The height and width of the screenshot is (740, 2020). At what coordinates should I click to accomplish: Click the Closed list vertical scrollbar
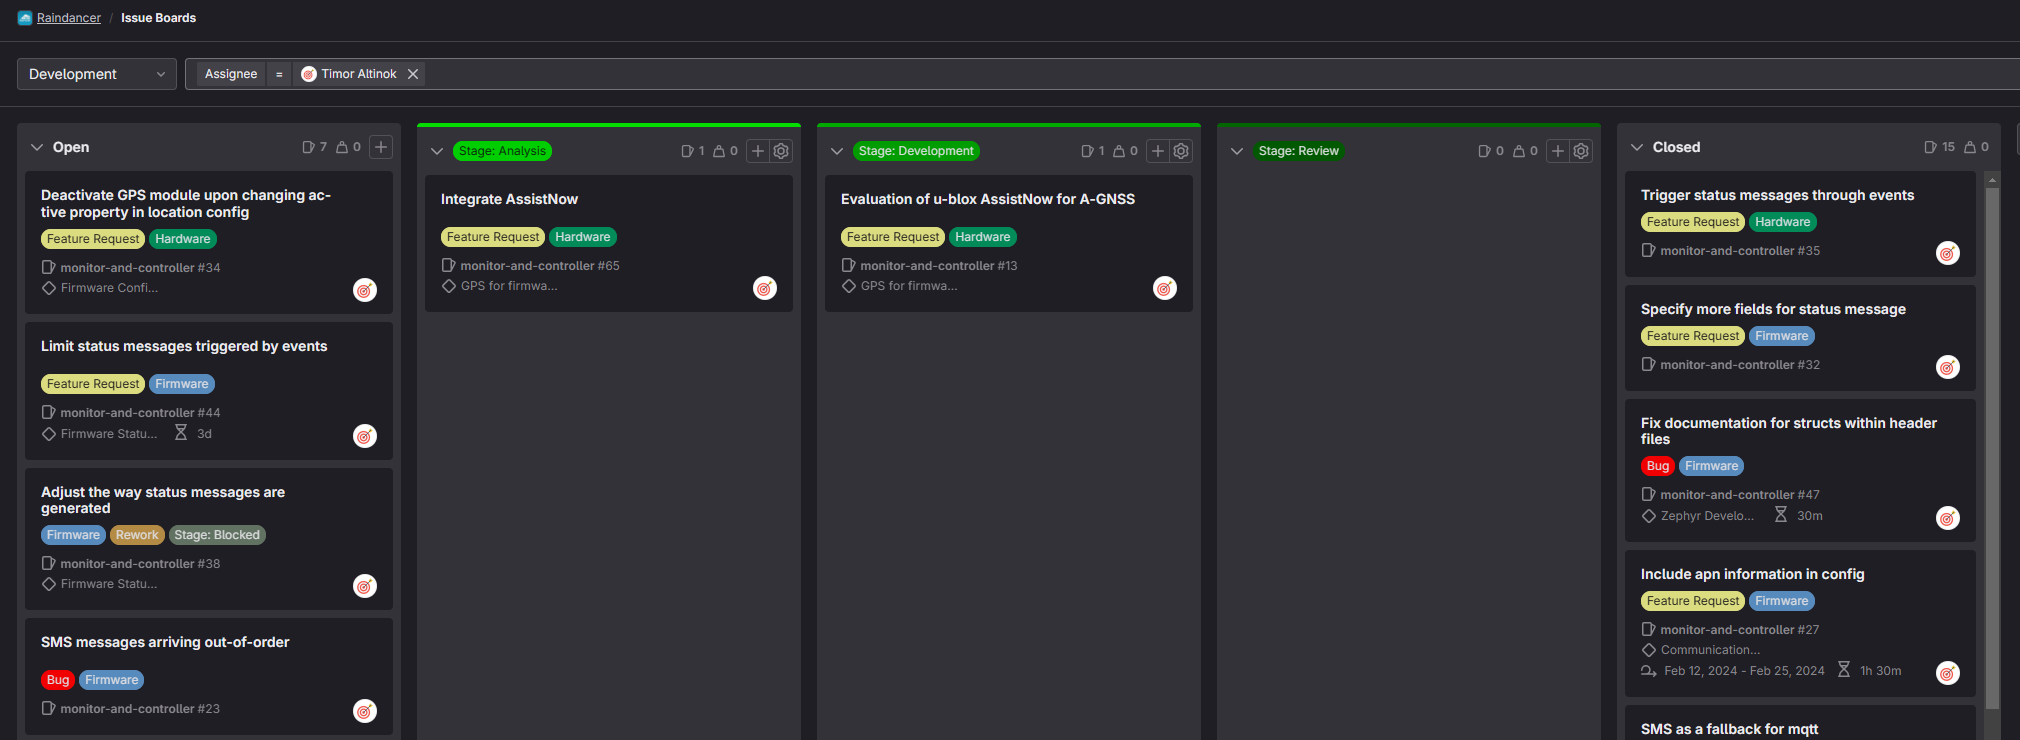point(1992,450)
